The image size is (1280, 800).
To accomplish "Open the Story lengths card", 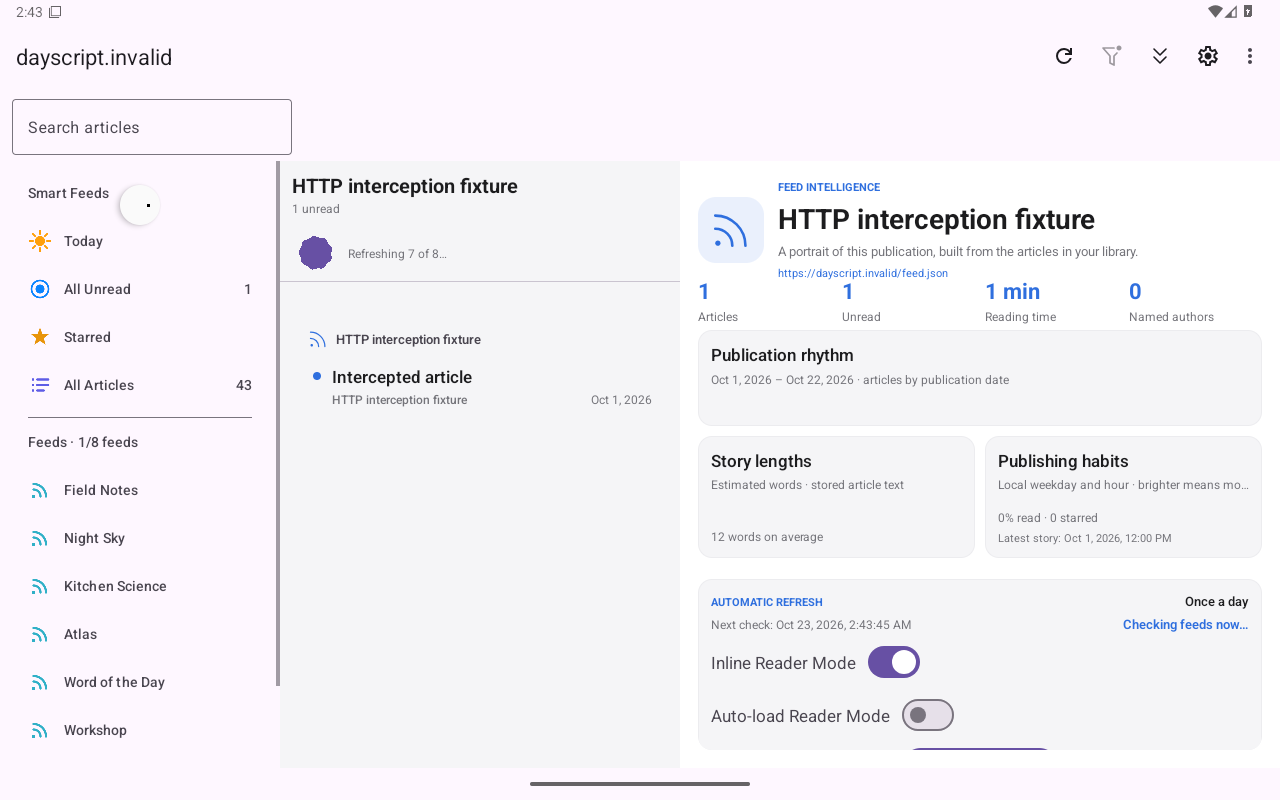I will [x=836, y=497].
